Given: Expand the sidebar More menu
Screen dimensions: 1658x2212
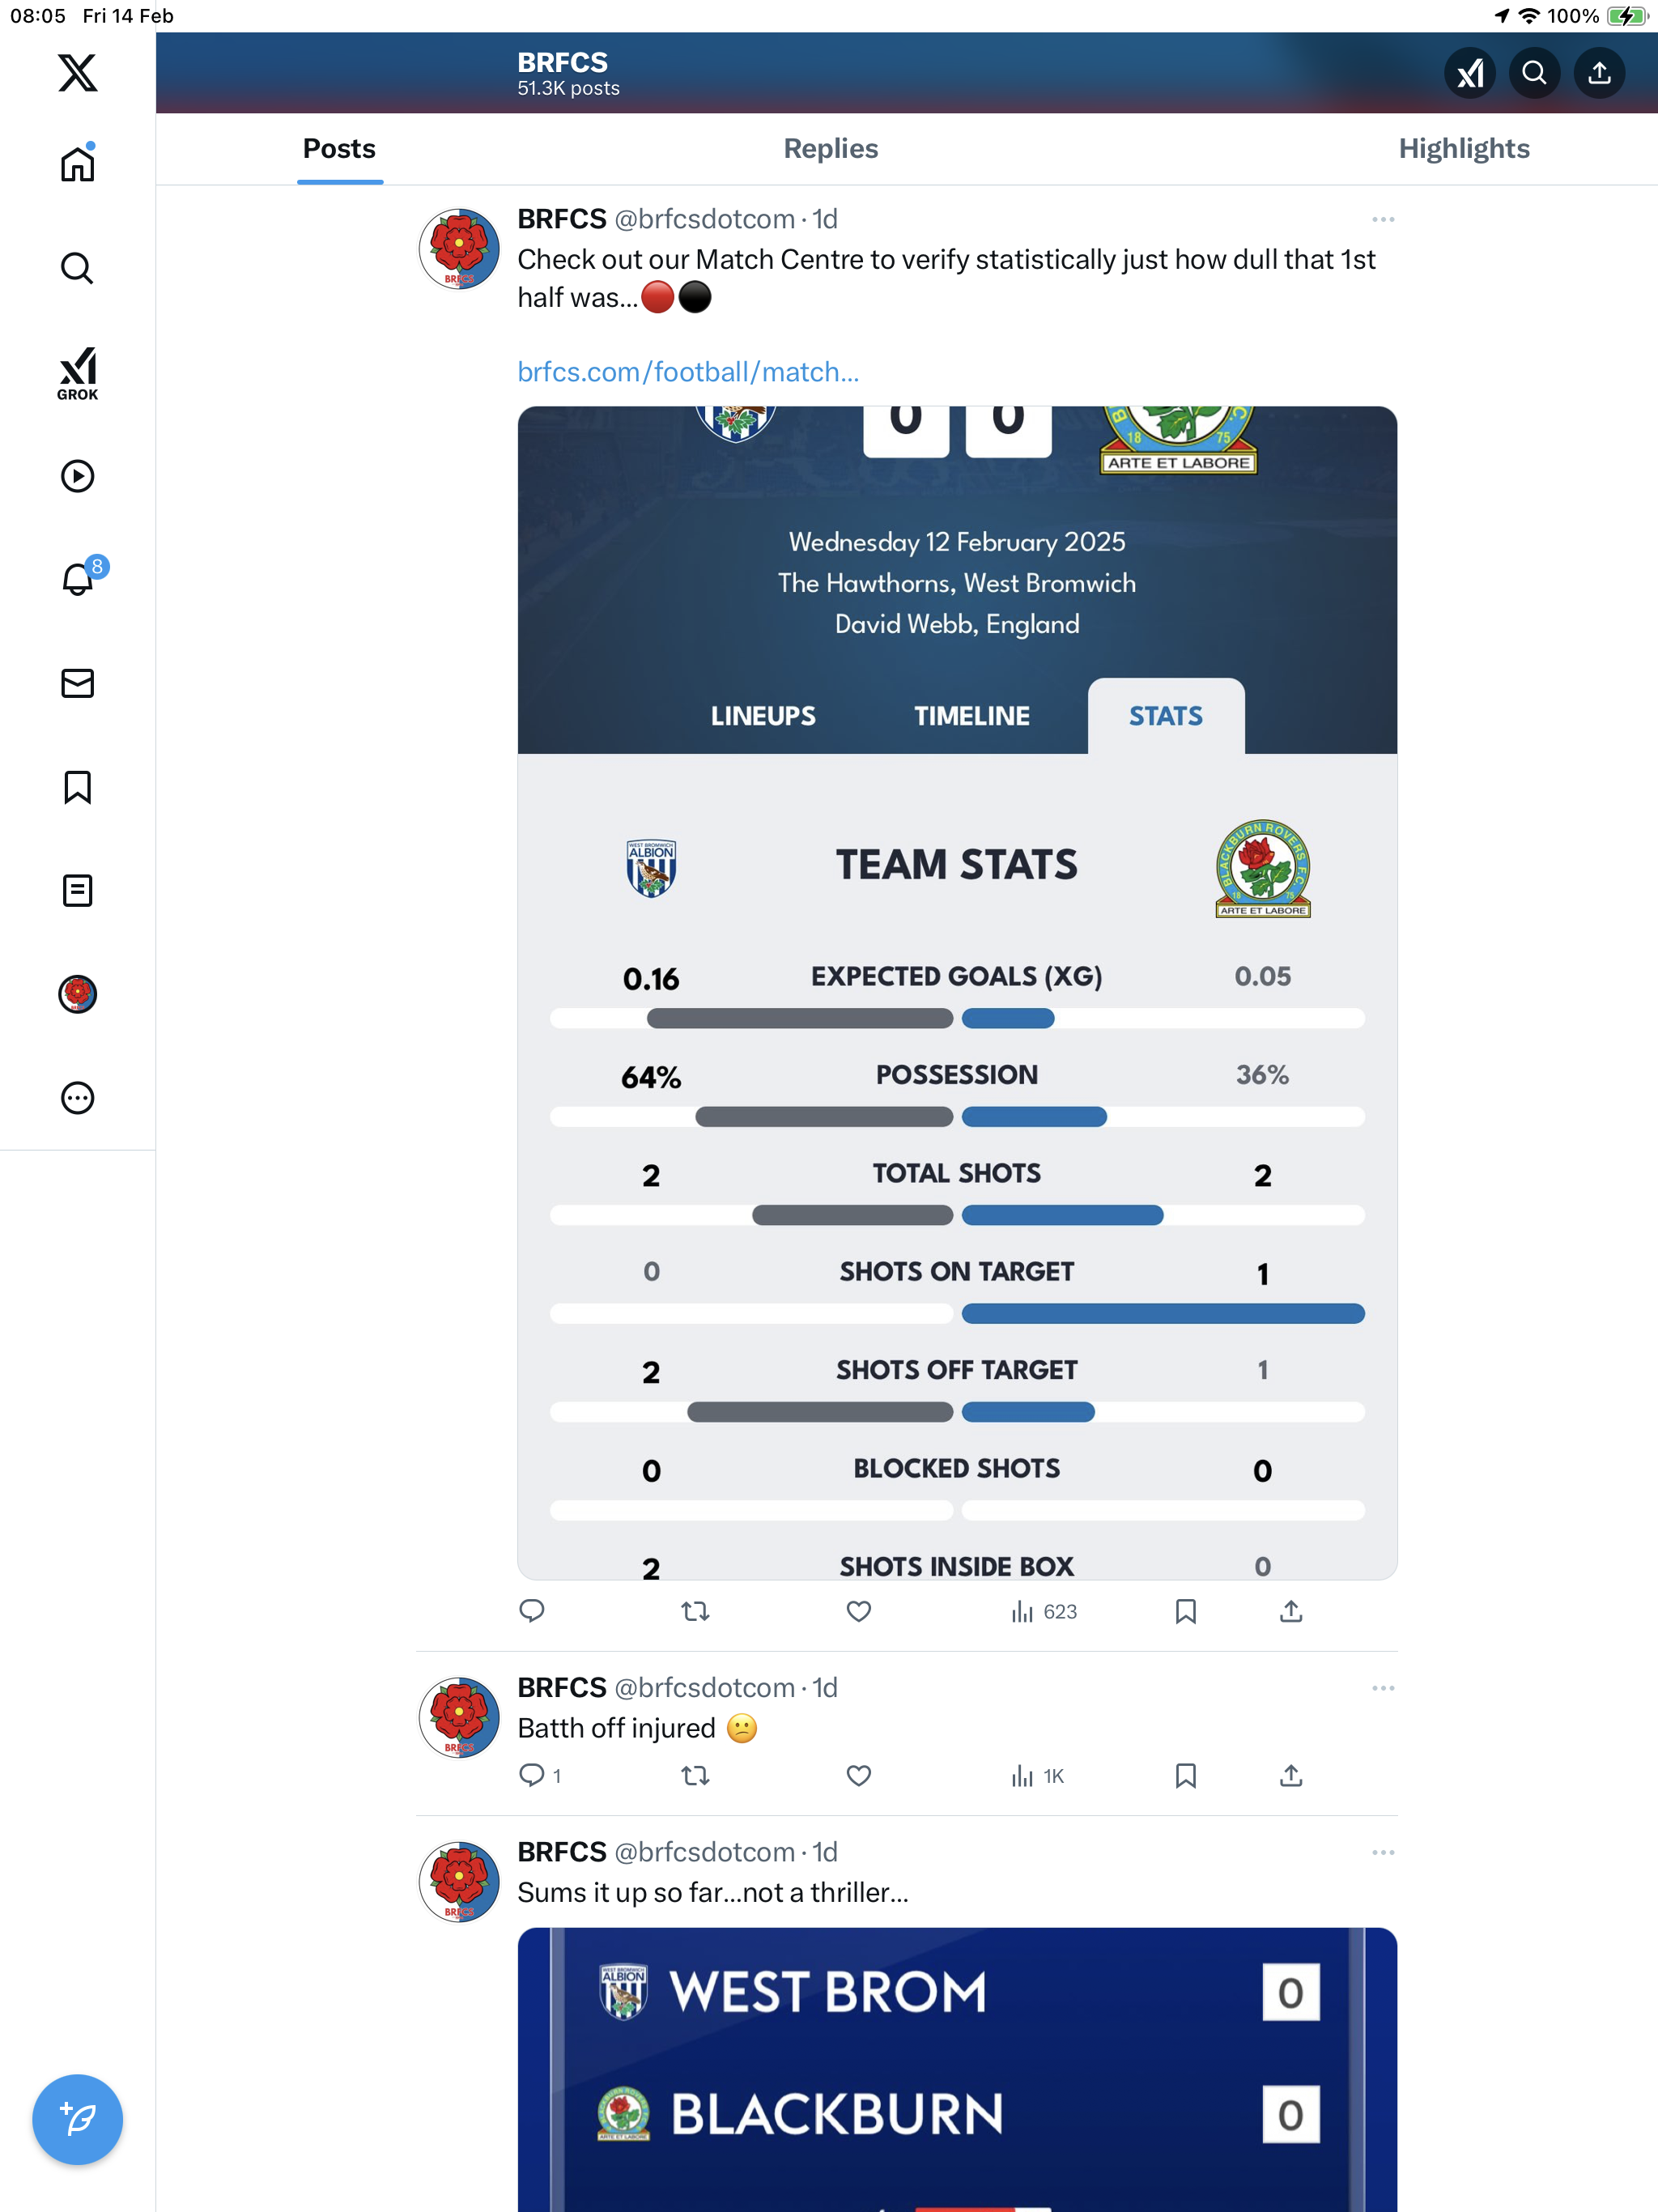Looking at the screenshot, I should tap(77, 1098).
